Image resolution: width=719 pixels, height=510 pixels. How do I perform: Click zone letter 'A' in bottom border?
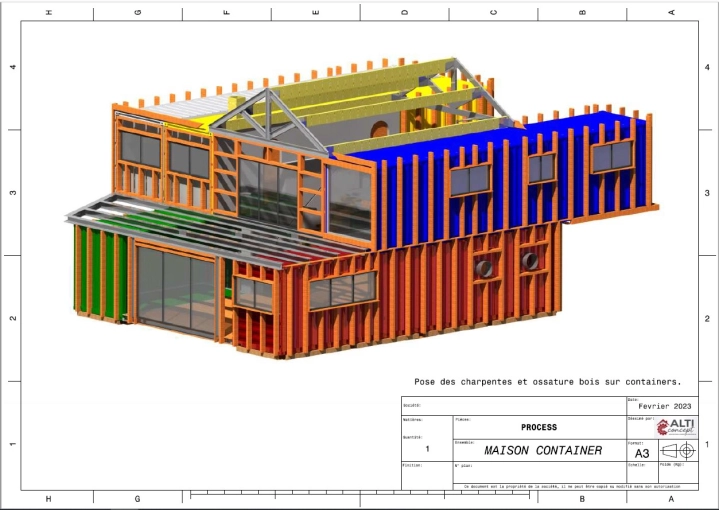(671, 499)
